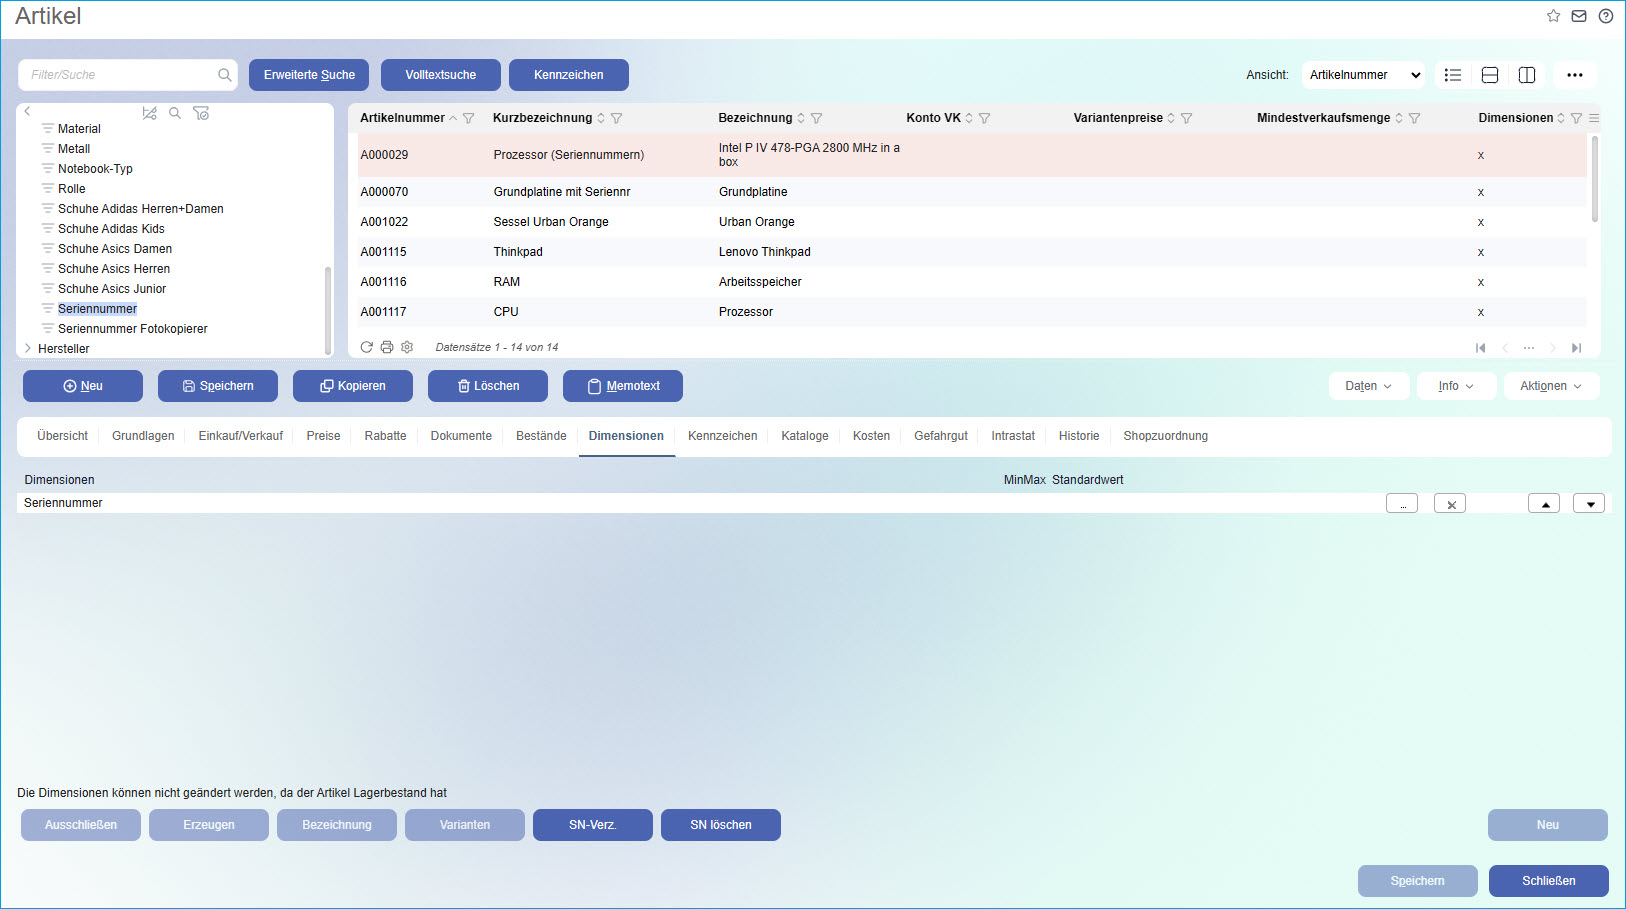Refresh the article list with the reload icon

pyautogui.click(x=366, y=346)
